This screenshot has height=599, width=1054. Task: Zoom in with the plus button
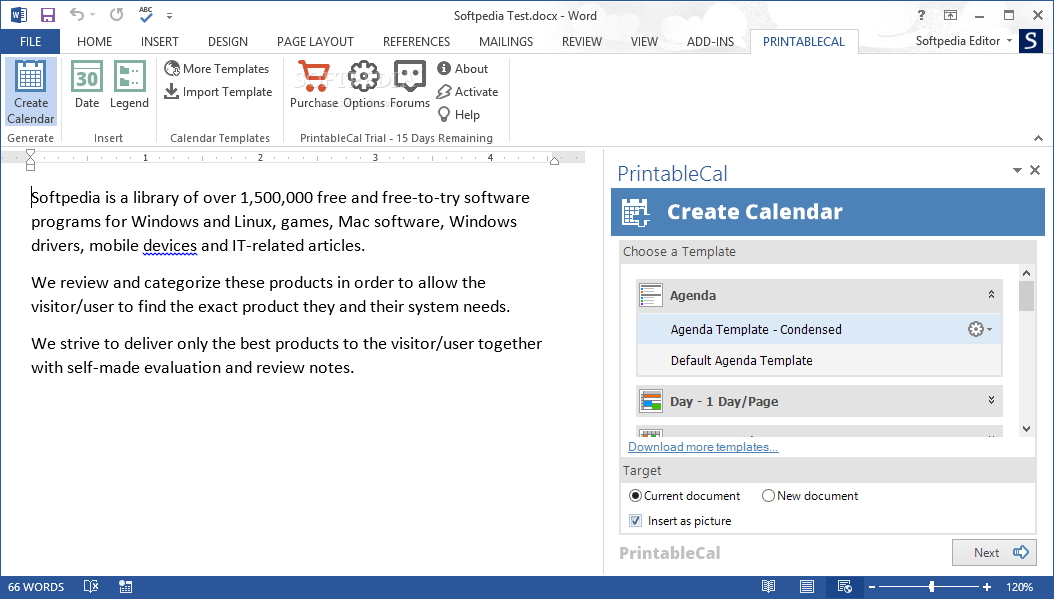[987, 587]
